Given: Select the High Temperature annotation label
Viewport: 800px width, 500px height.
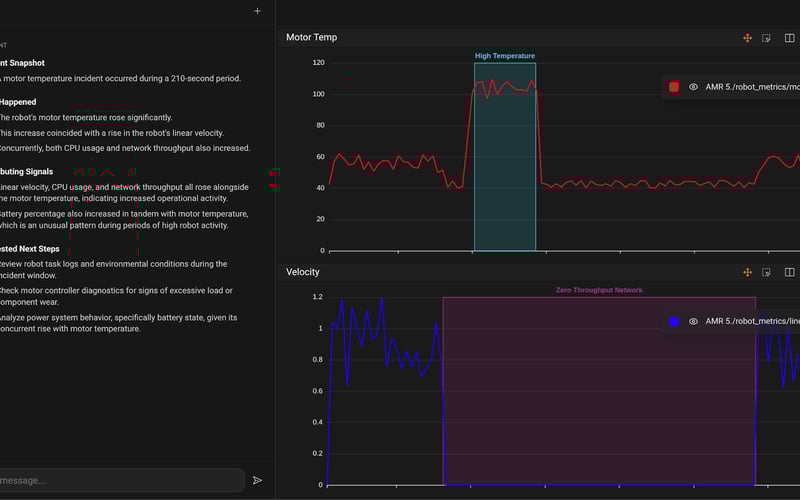Looking at the screenshot, I should coord(505,56).
